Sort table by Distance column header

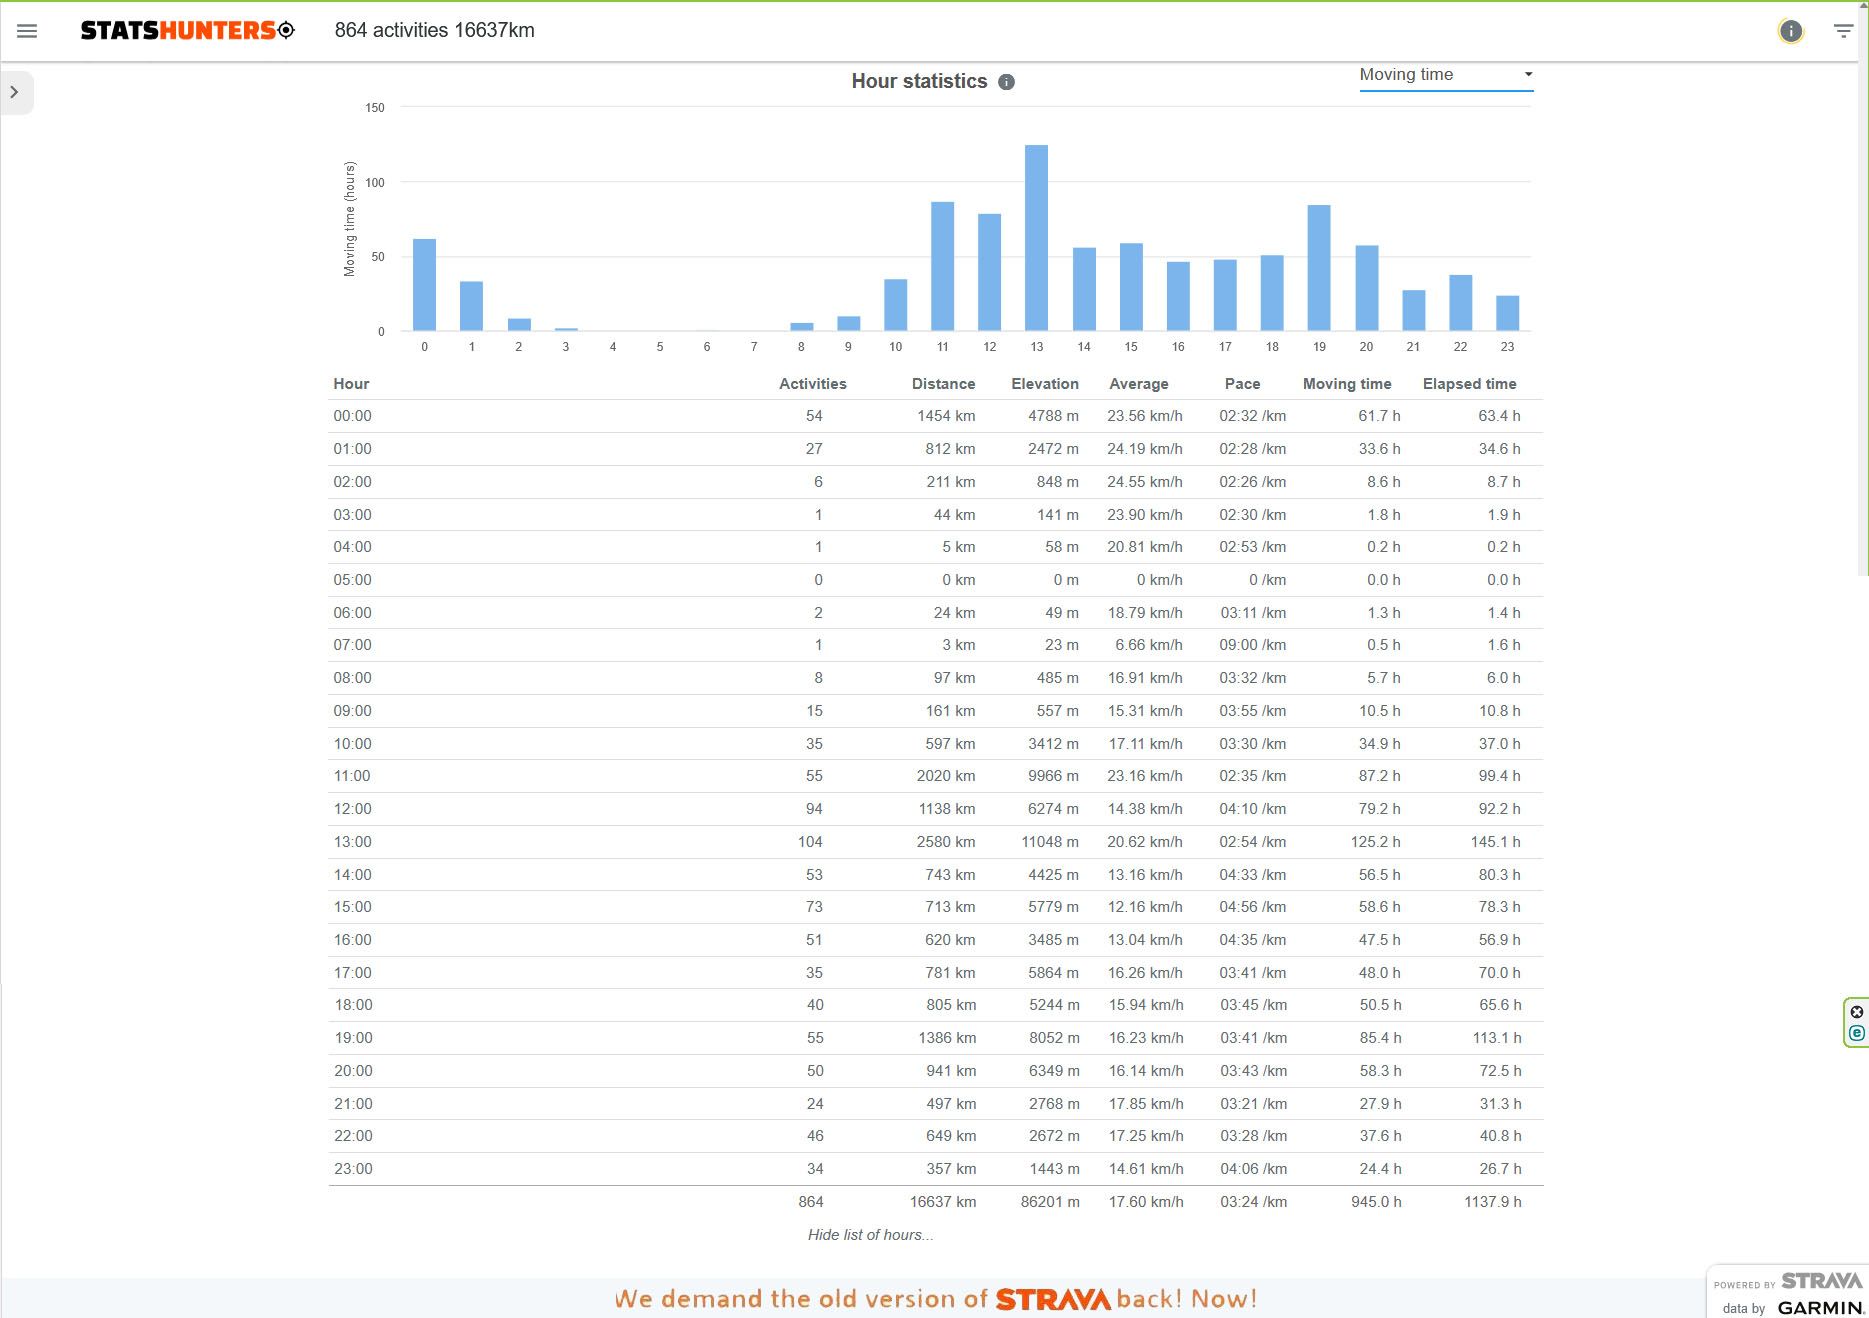(x=942, y=384)
